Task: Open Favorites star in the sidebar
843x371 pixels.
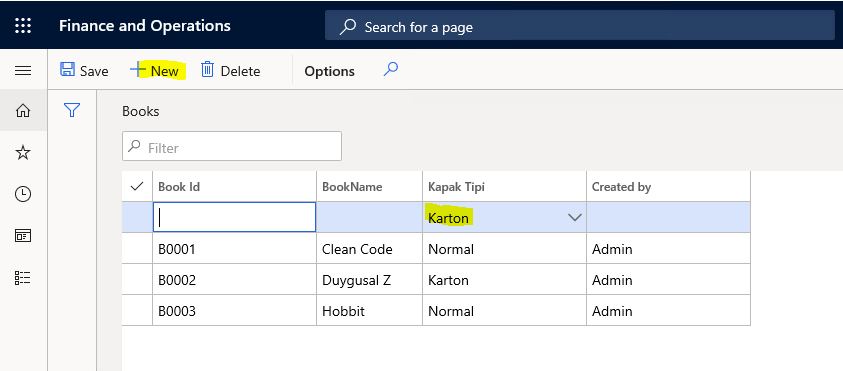Action: click(23, 153)
